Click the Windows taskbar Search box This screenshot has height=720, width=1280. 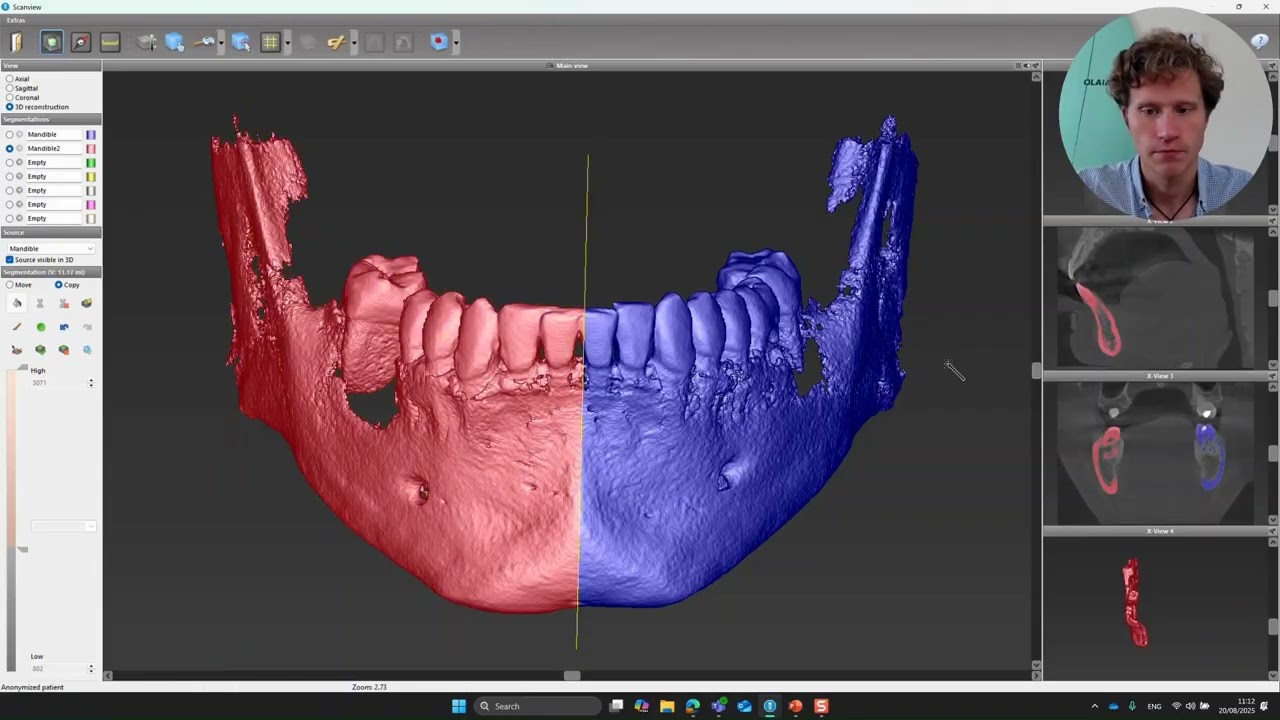click(538, 706)
